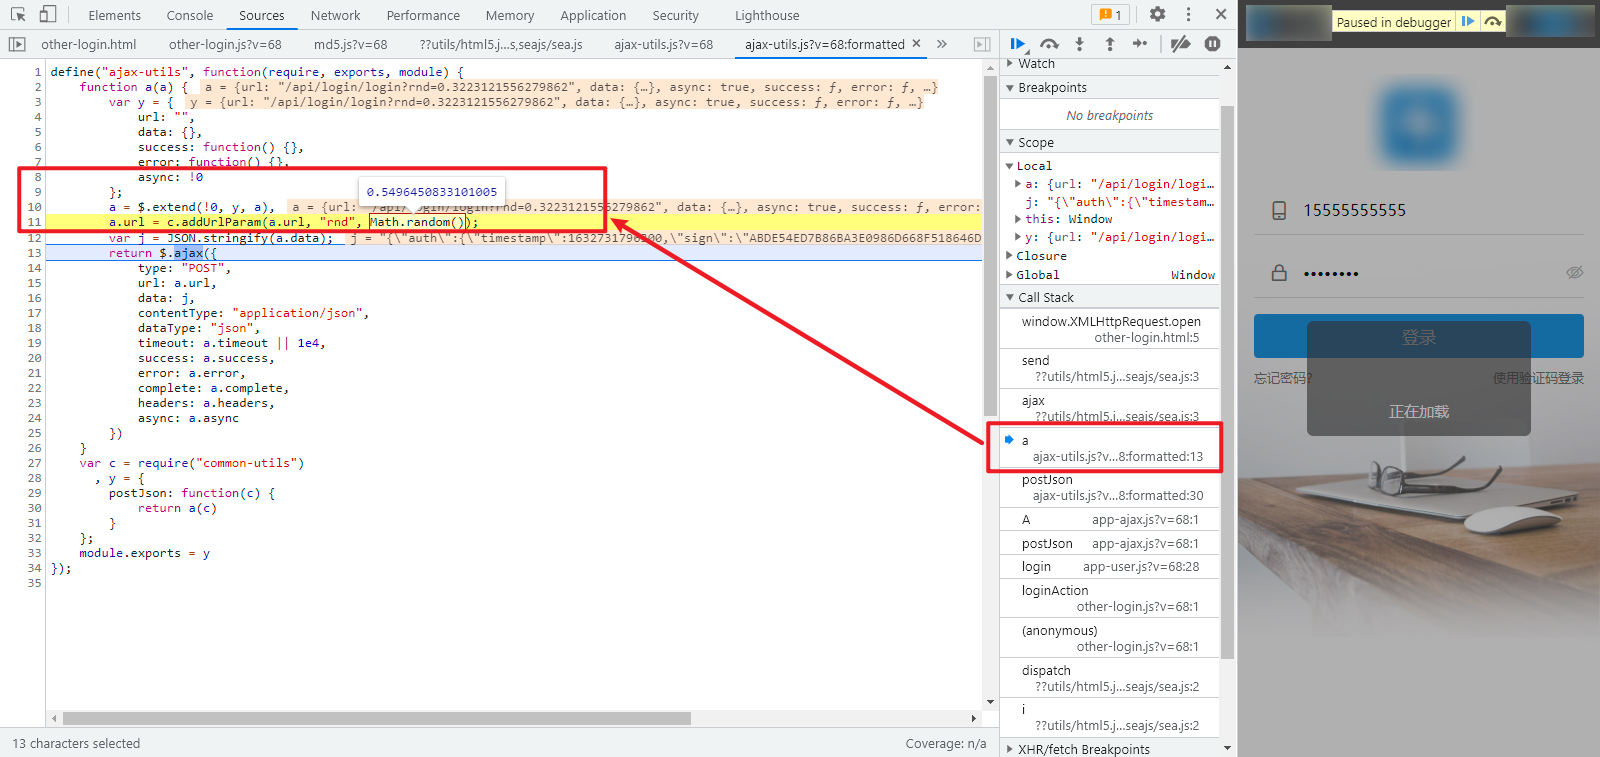
Task: Select the dispatch call stack frame
Action: point(1110,678)
